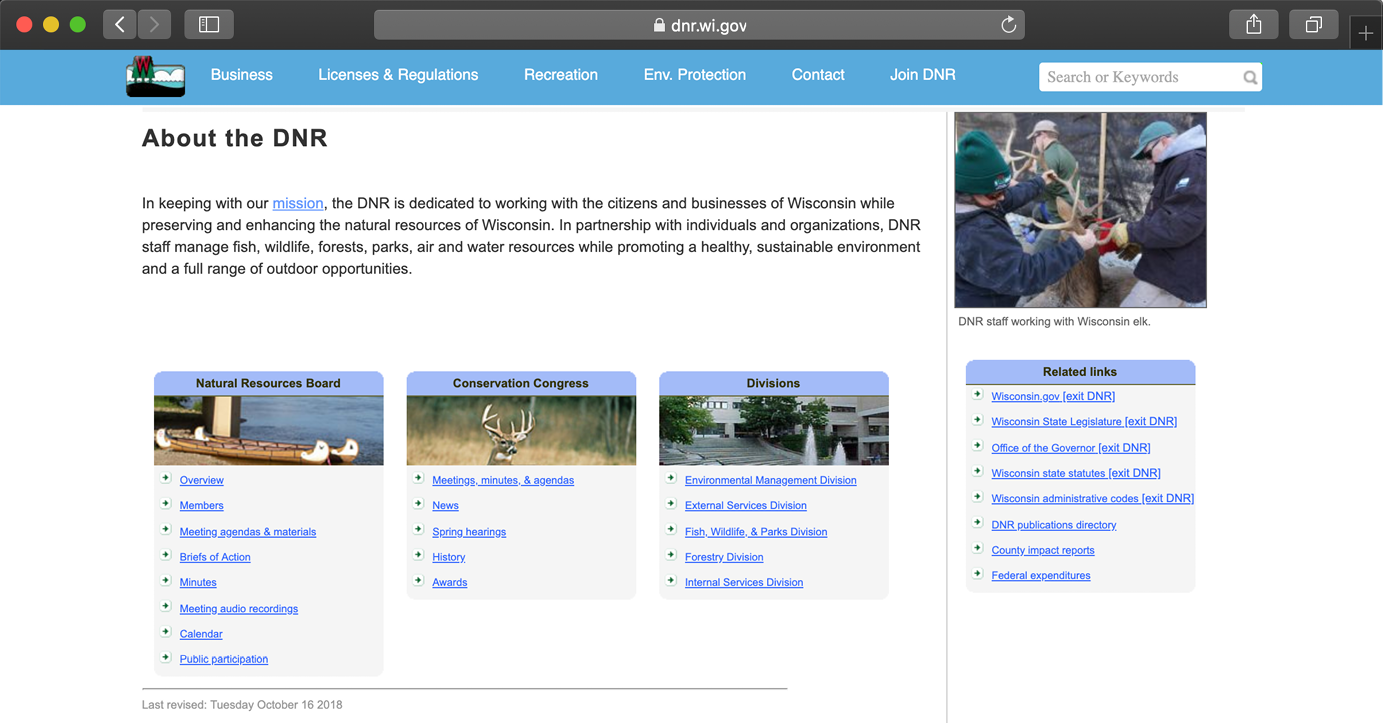
Task: Open Office of the Governor link
Action: (x=1071, y=448)
